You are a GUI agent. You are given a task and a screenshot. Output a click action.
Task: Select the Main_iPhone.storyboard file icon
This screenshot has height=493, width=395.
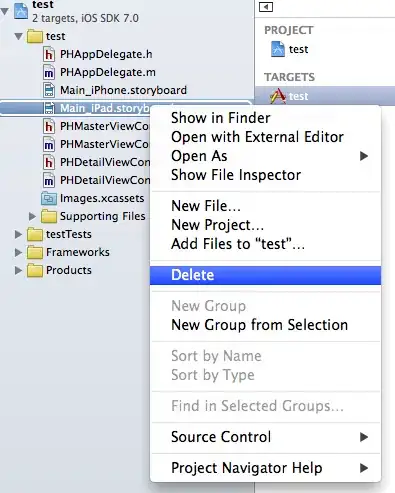point(49,90)
